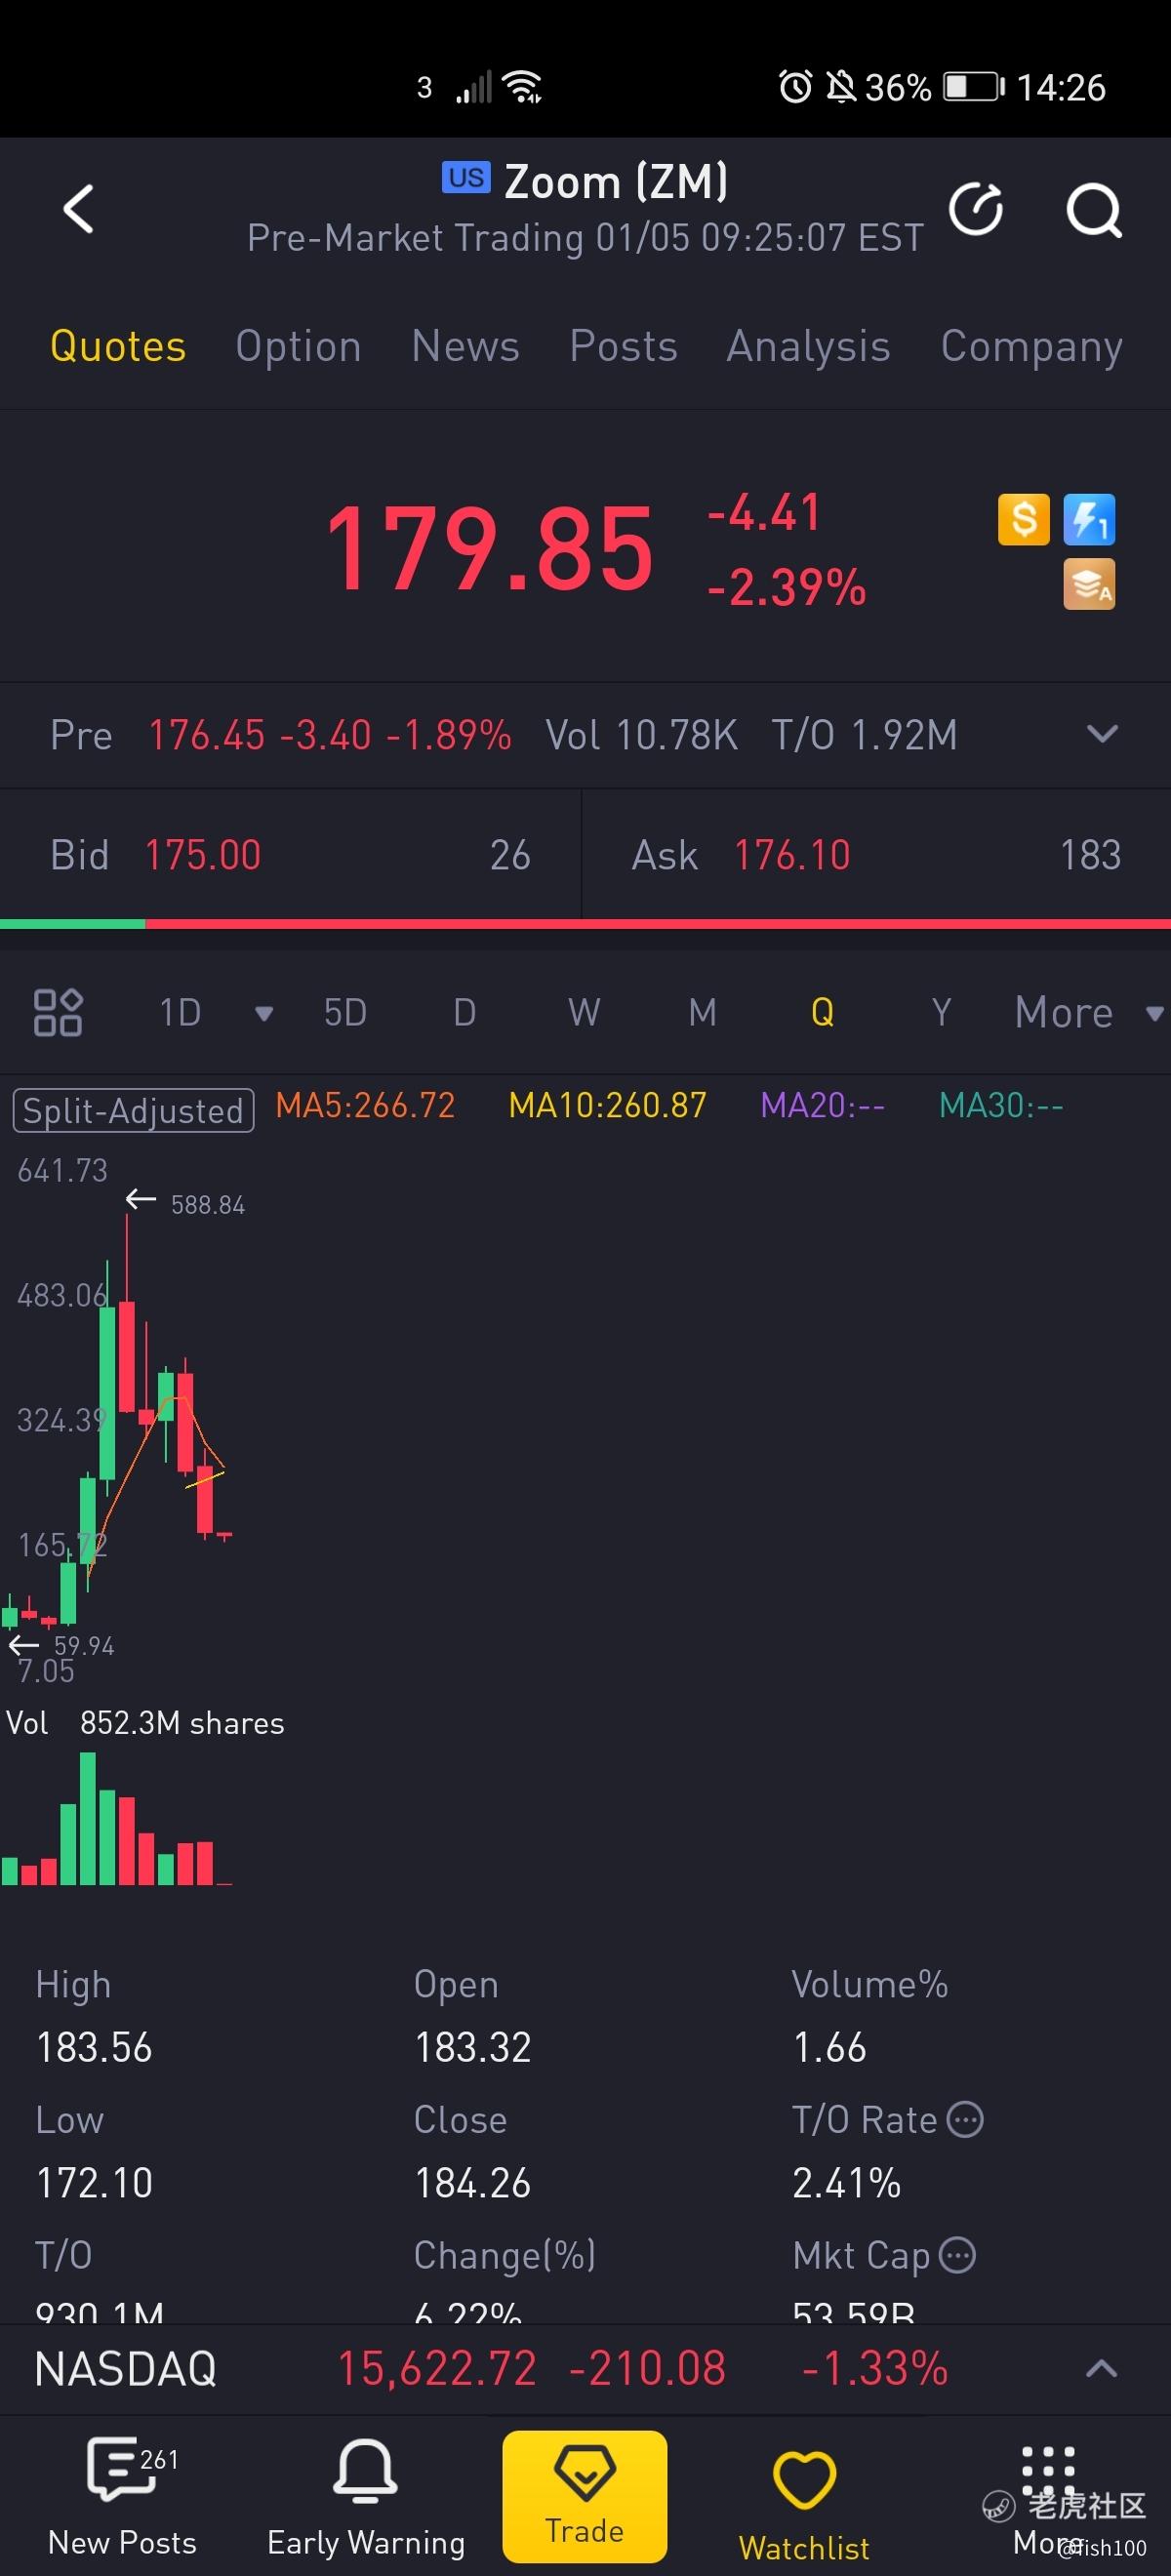Tap the candlestick chart area
Image resolution: width=1171 pixels, height=2576 pixels.
point(585,1420)
